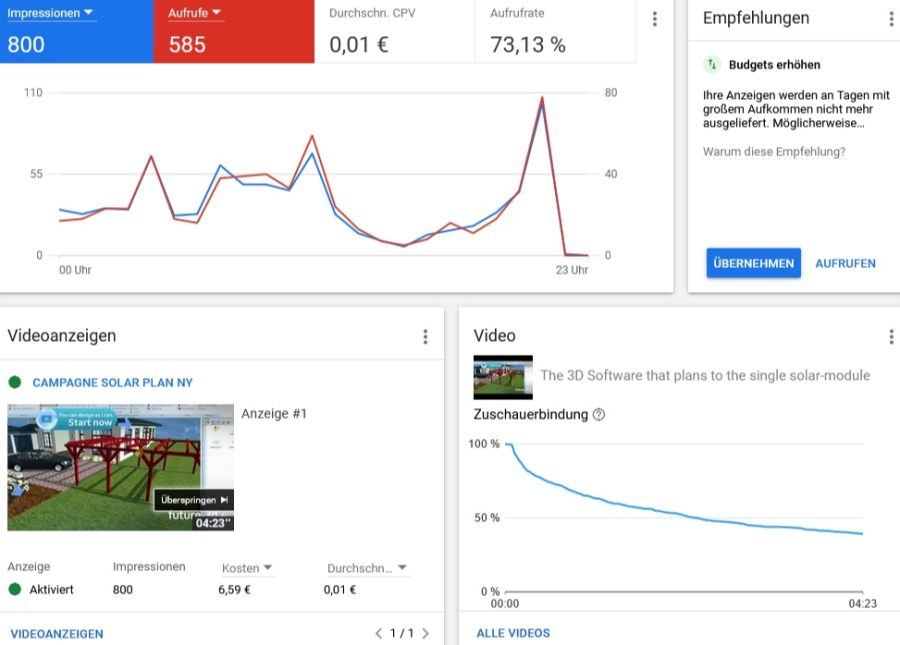The image size is (900, 645).
Task: Open the chart card three-dot menu
Action: tap(655, 19)
